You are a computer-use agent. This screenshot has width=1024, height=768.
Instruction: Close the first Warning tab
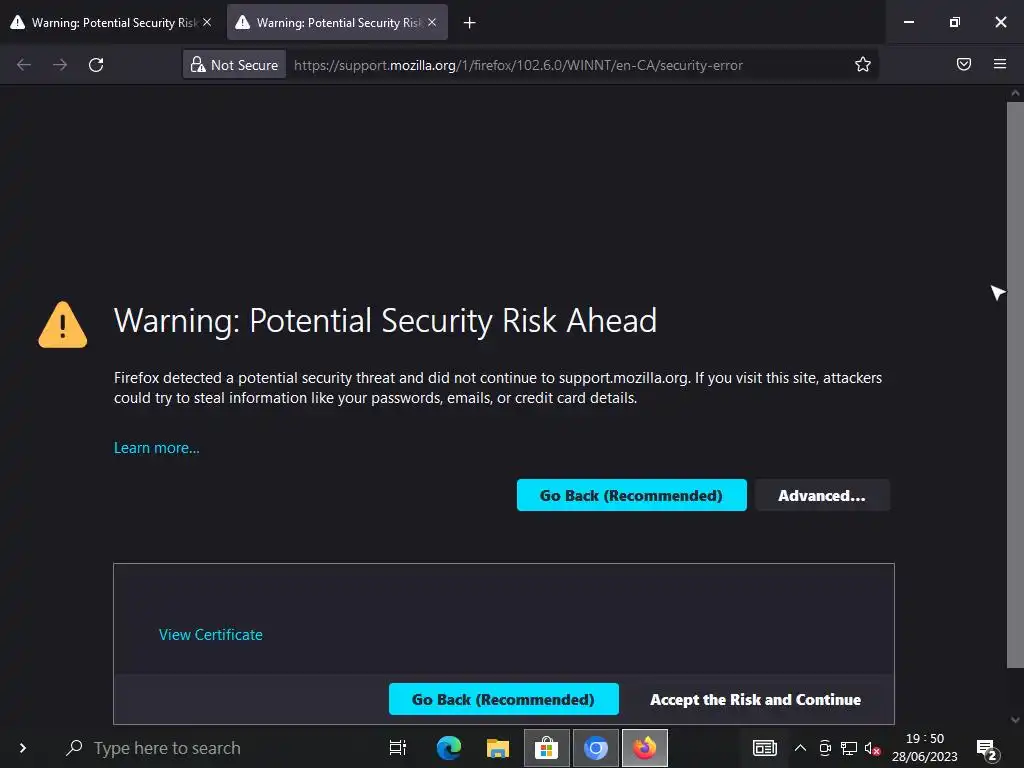coord(207,22)
